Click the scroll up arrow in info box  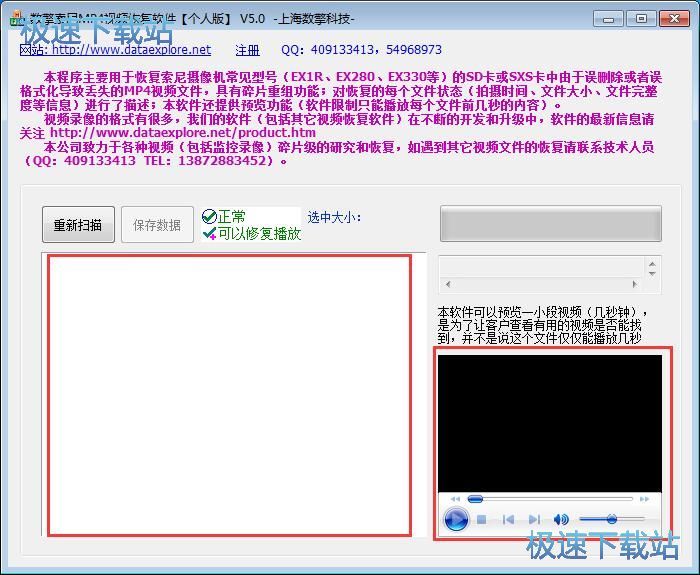point(652,264)
